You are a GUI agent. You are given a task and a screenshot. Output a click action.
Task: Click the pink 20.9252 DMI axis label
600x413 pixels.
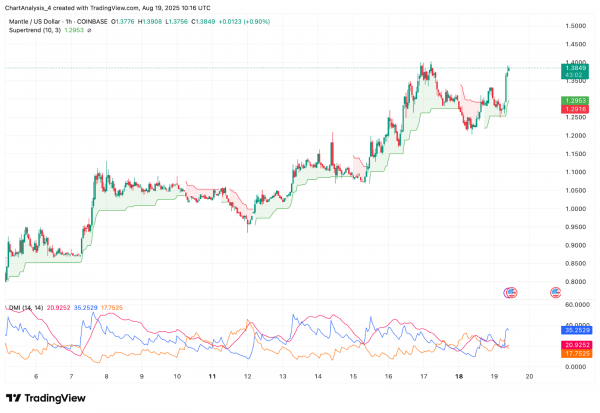point(577,345)
